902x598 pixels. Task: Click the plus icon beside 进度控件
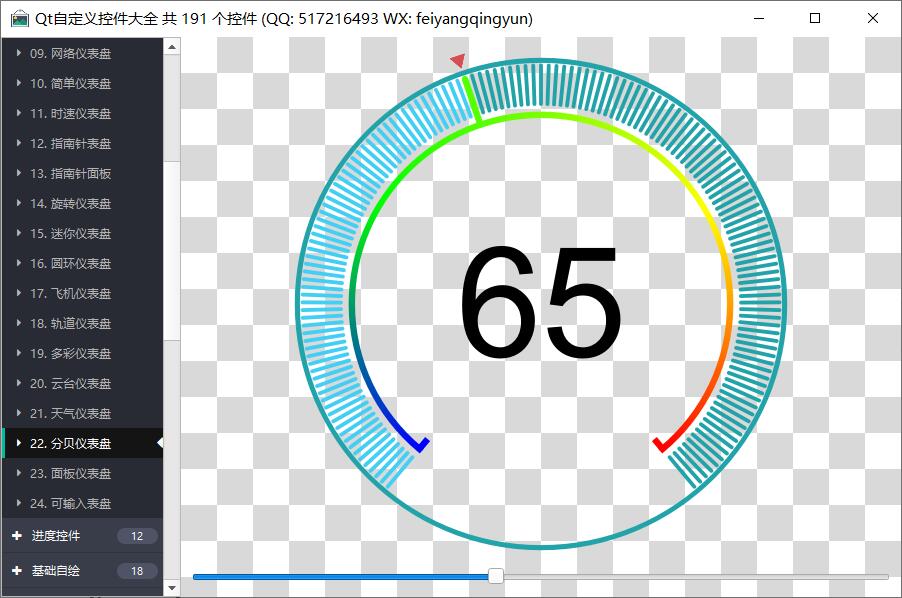pyautogui.click(x=16, y=536)
